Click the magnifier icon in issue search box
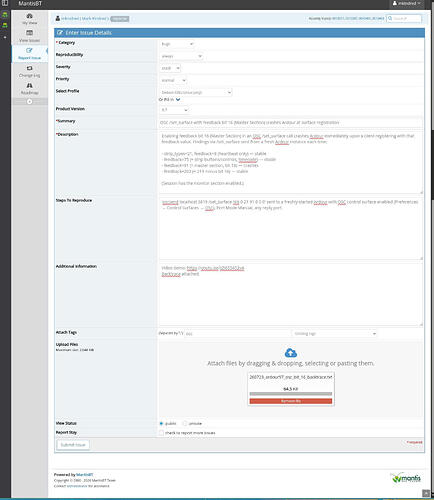 [390, 18]
